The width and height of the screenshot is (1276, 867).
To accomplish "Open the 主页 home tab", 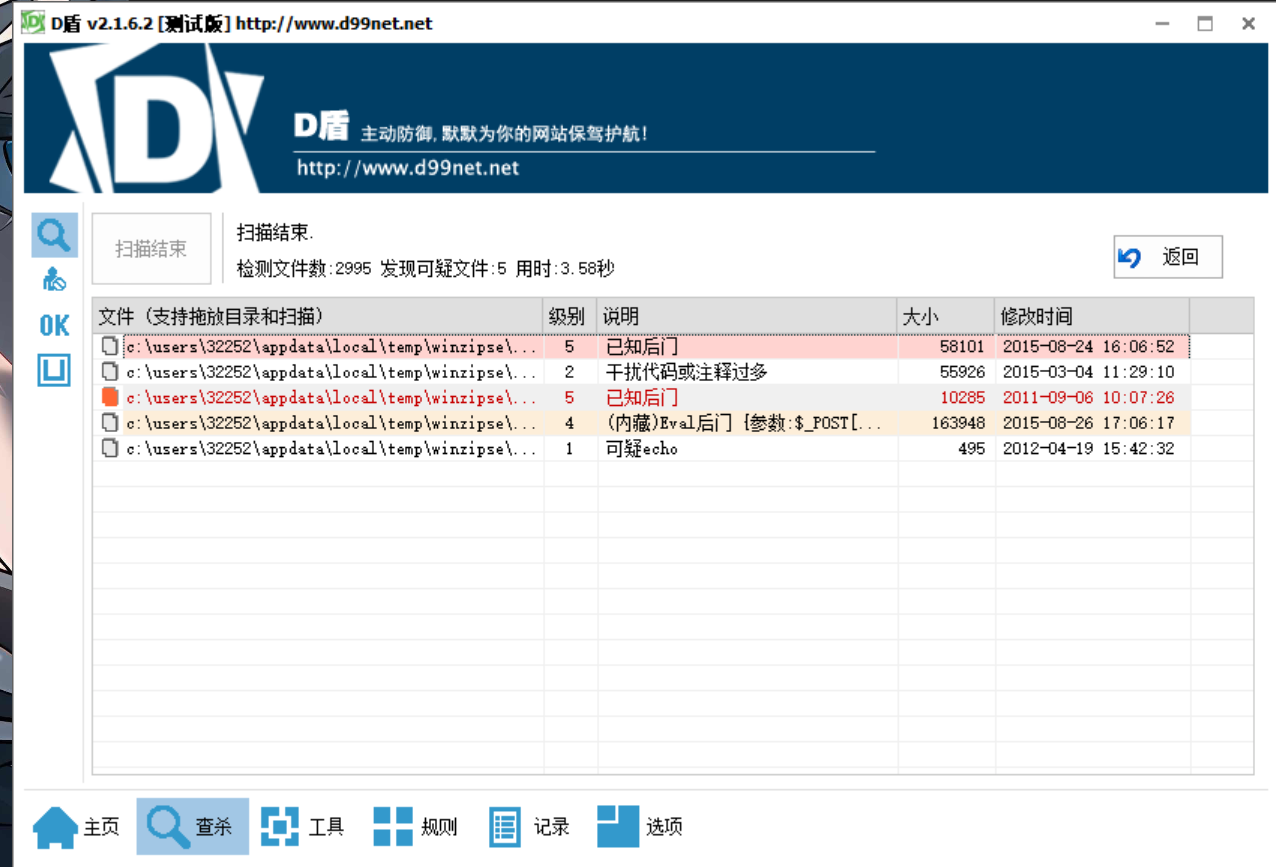I will point(77,827).
